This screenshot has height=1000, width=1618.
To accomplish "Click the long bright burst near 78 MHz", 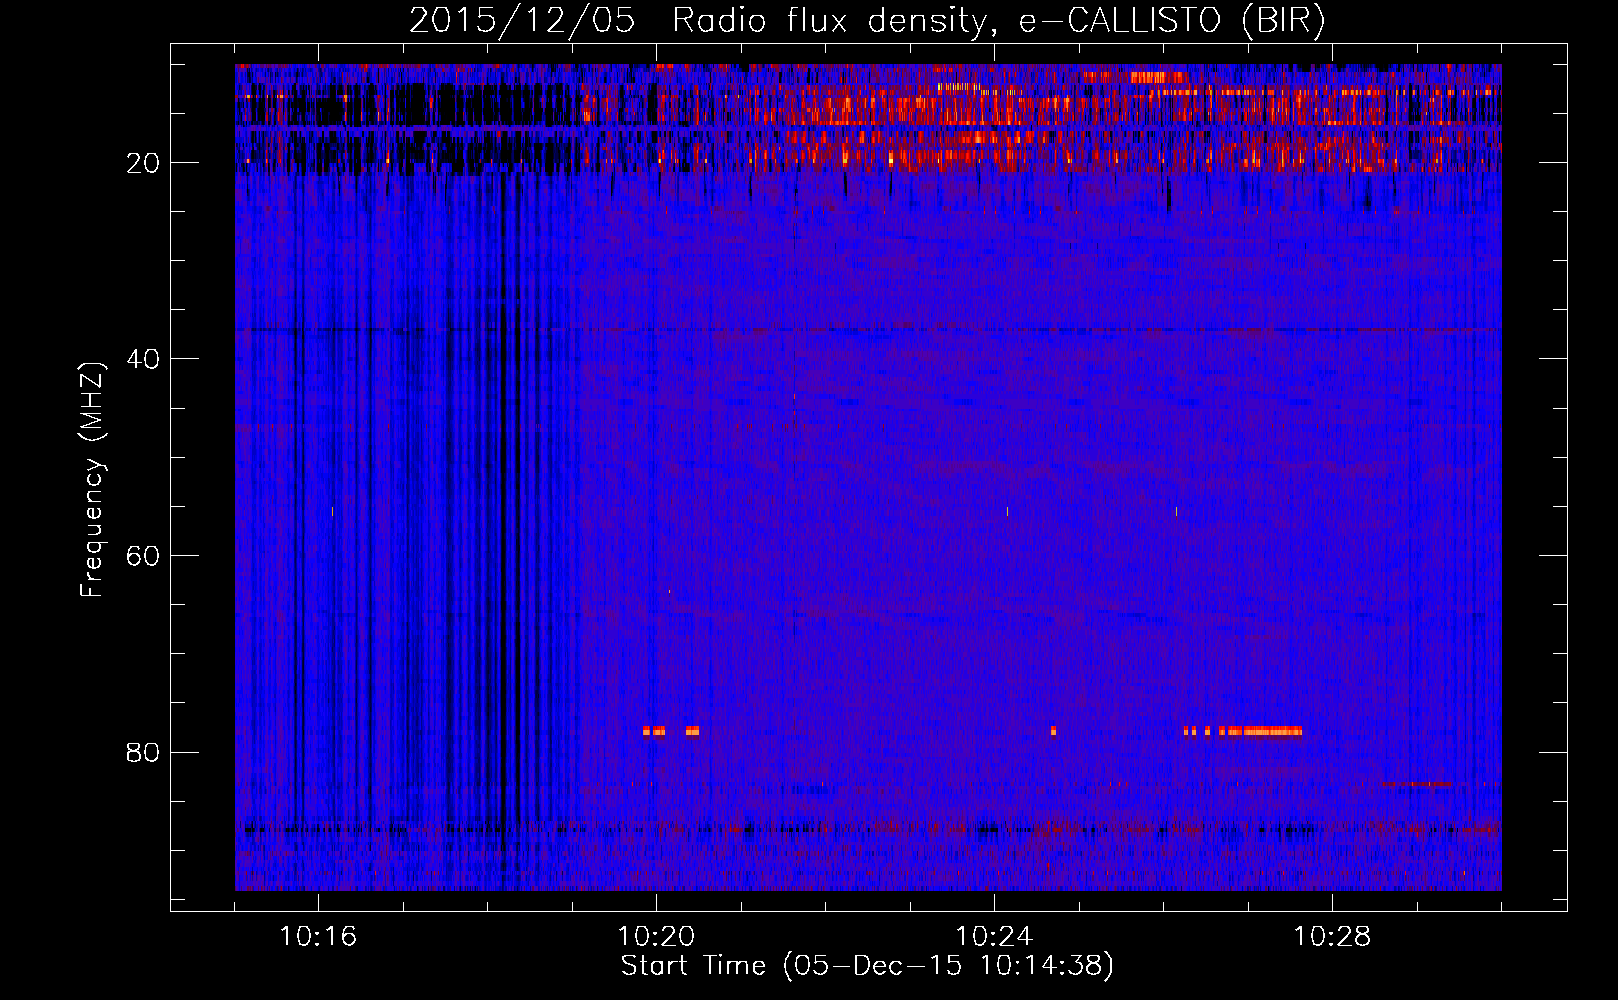I will point(1260,731).
